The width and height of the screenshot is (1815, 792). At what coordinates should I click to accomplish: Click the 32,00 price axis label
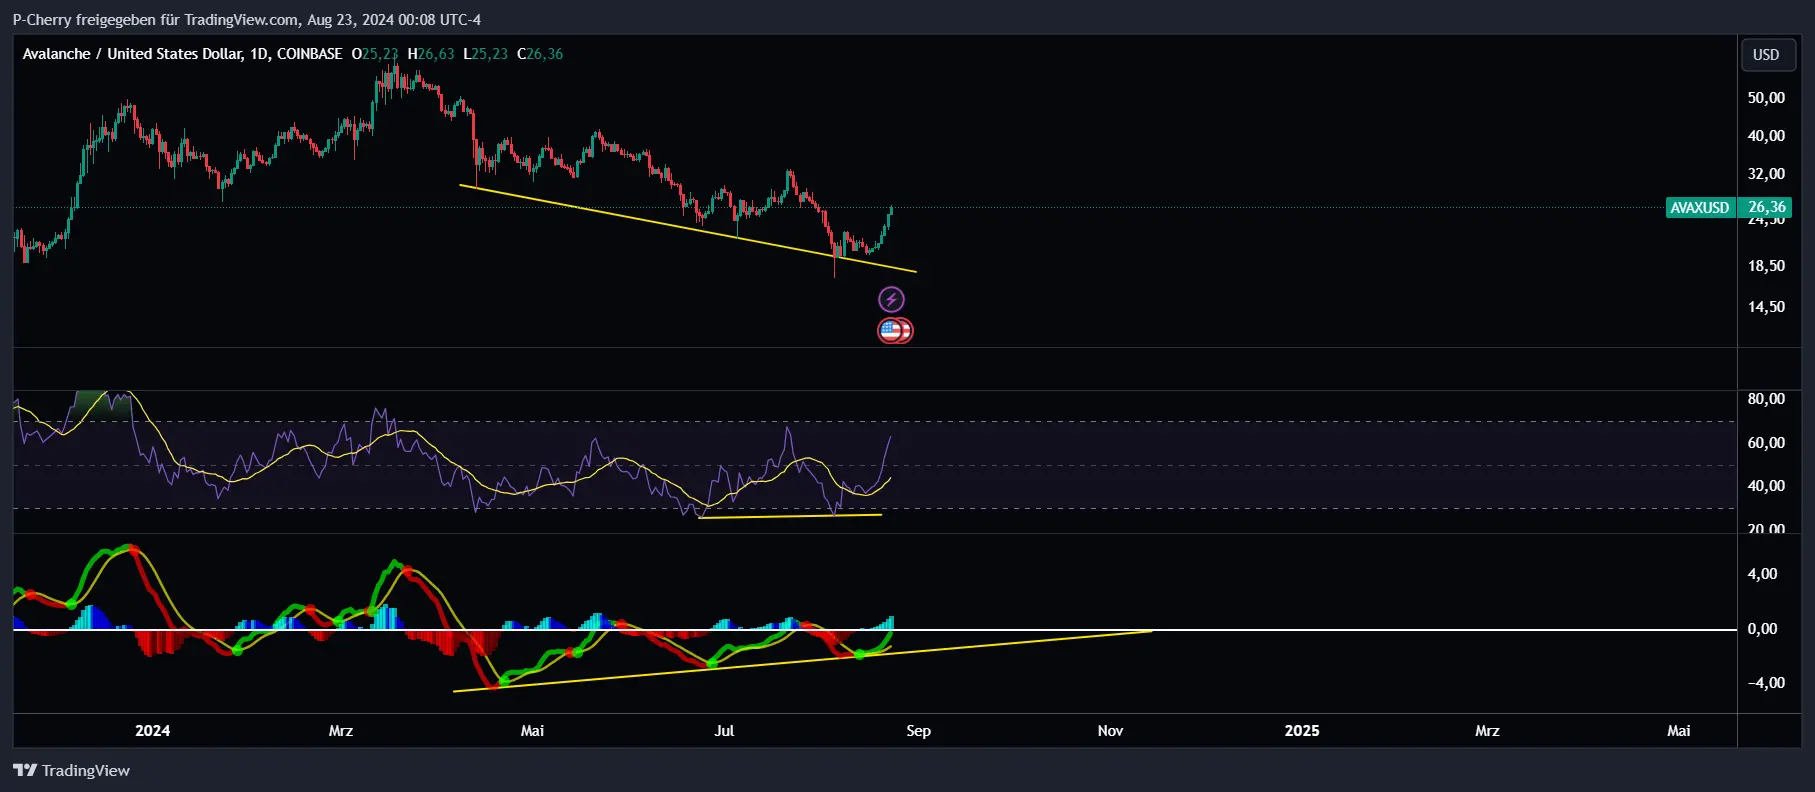[x=1766, y=174]
